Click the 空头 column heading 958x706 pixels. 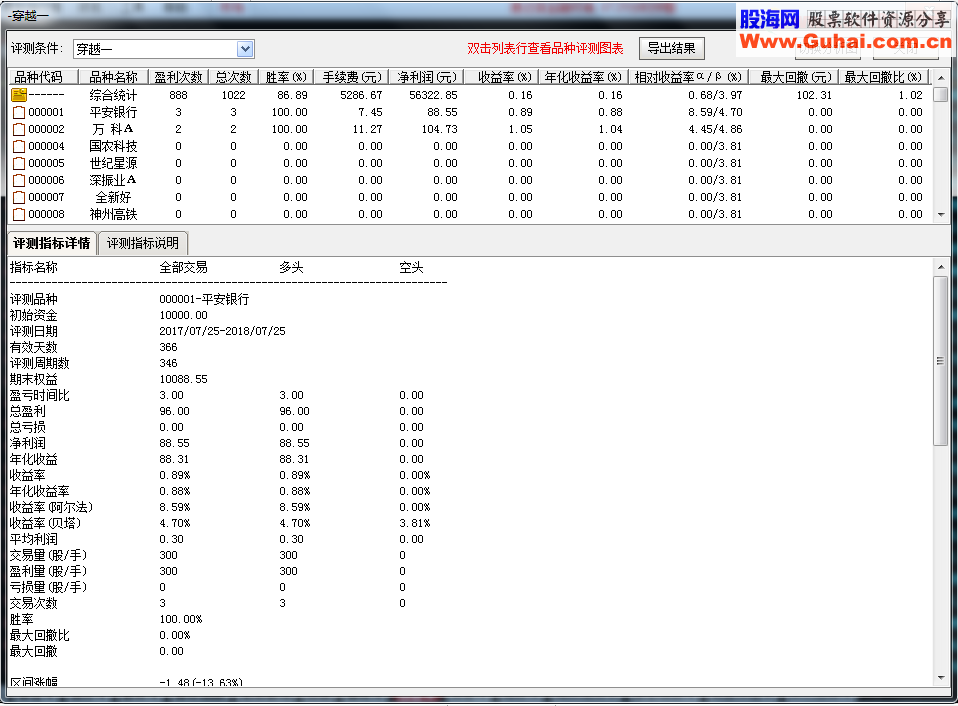[411, 267]
